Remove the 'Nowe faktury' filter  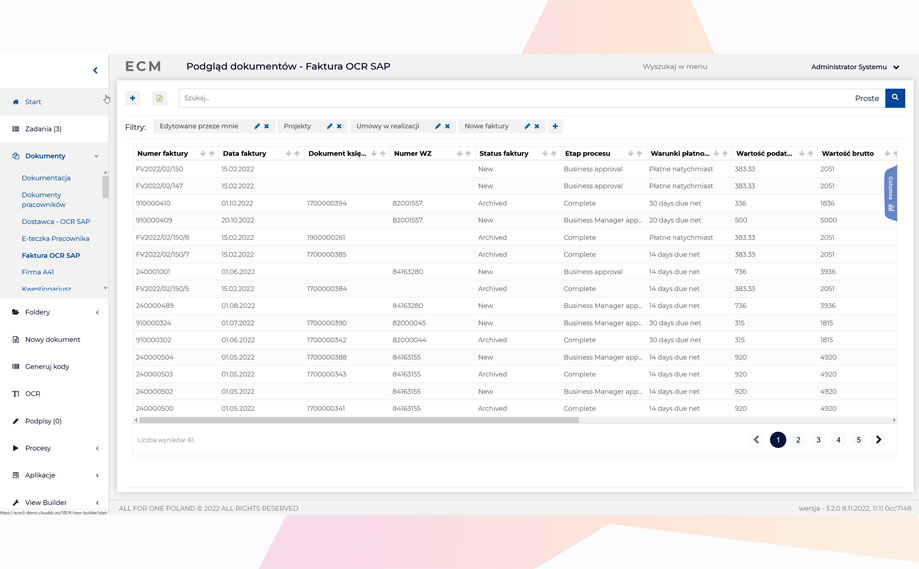(x=537, y=127)
